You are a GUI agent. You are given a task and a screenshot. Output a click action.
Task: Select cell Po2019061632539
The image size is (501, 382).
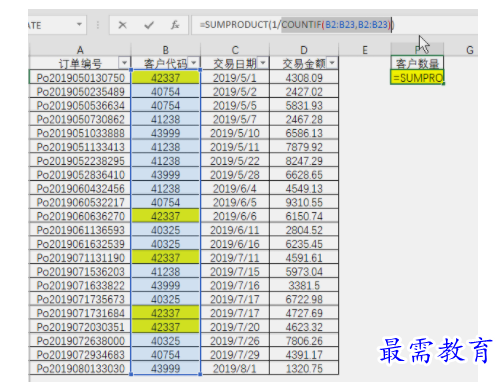80,244
